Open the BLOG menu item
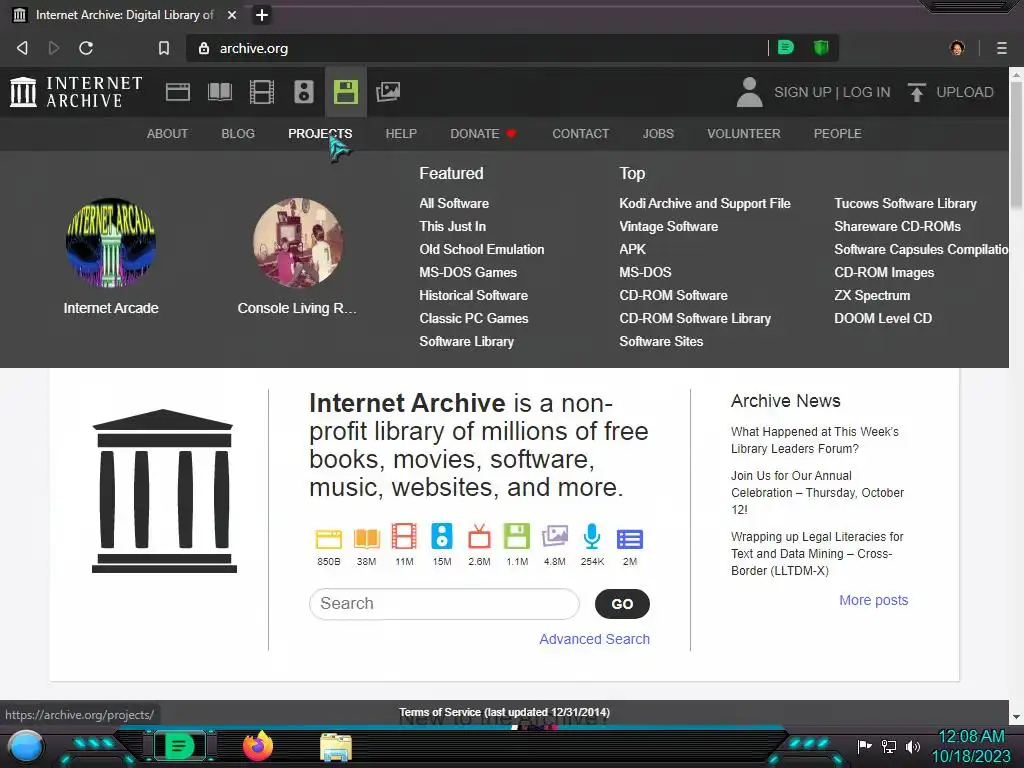Image resolution: width=1024 pixels, height=768 pixels. [238, 133]
